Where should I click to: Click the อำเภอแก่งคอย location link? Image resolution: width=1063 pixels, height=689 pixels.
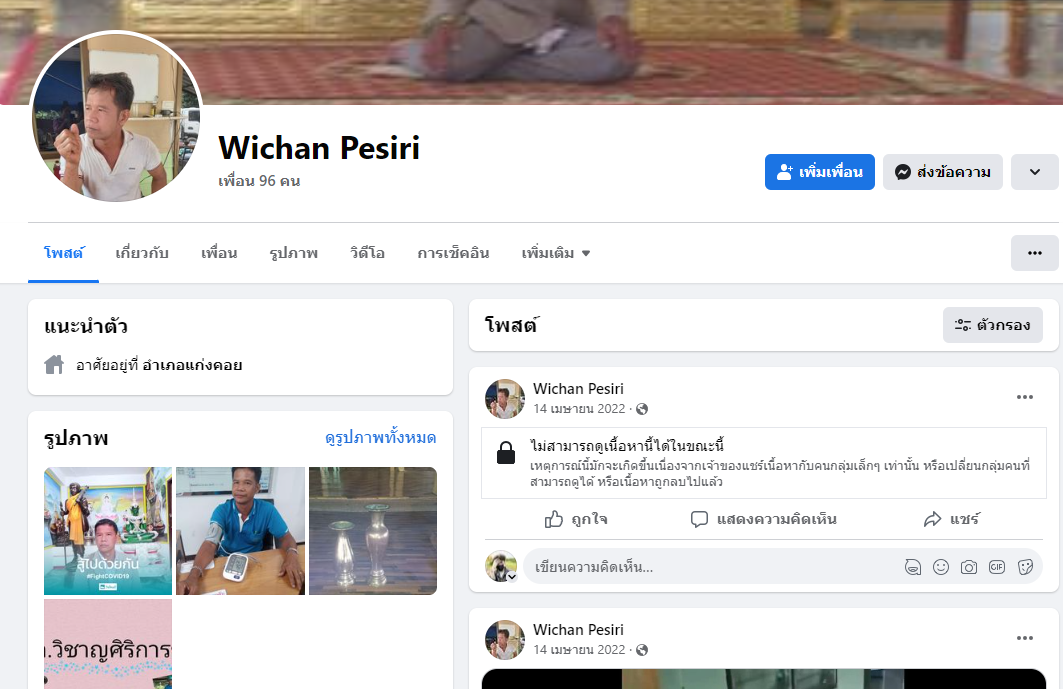[x=192, y=365]
